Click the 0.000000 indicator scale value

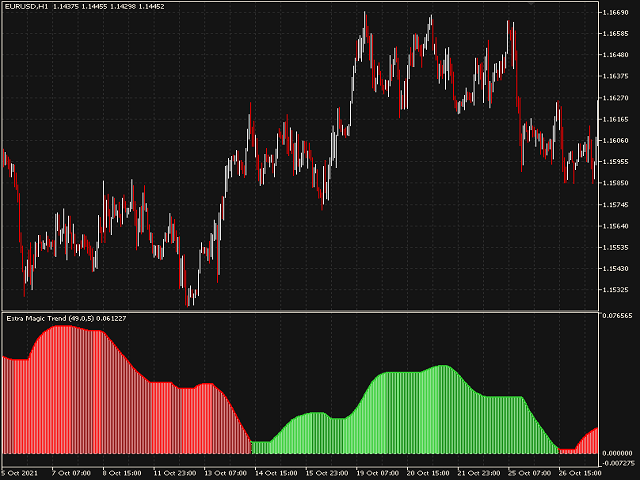[x=617, y=453]
